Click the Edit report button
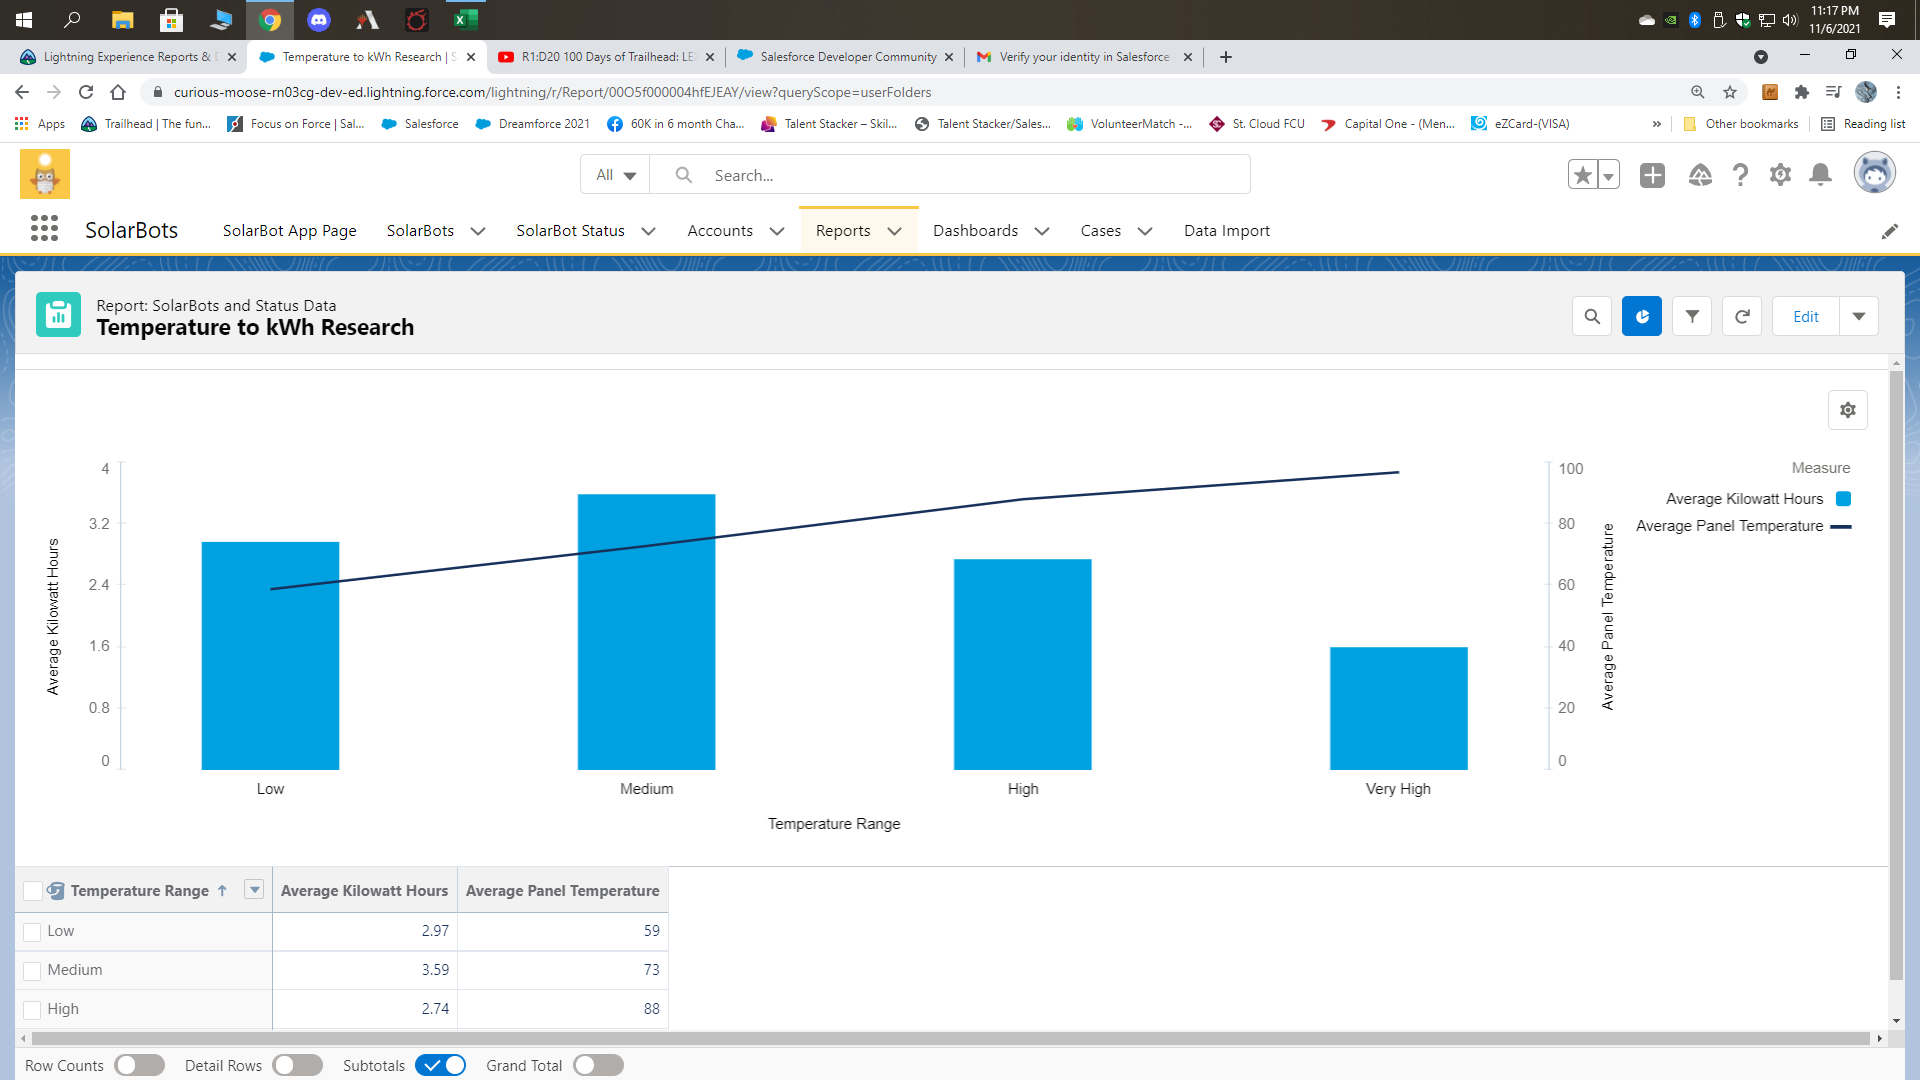 click(x=1805, y=317)
